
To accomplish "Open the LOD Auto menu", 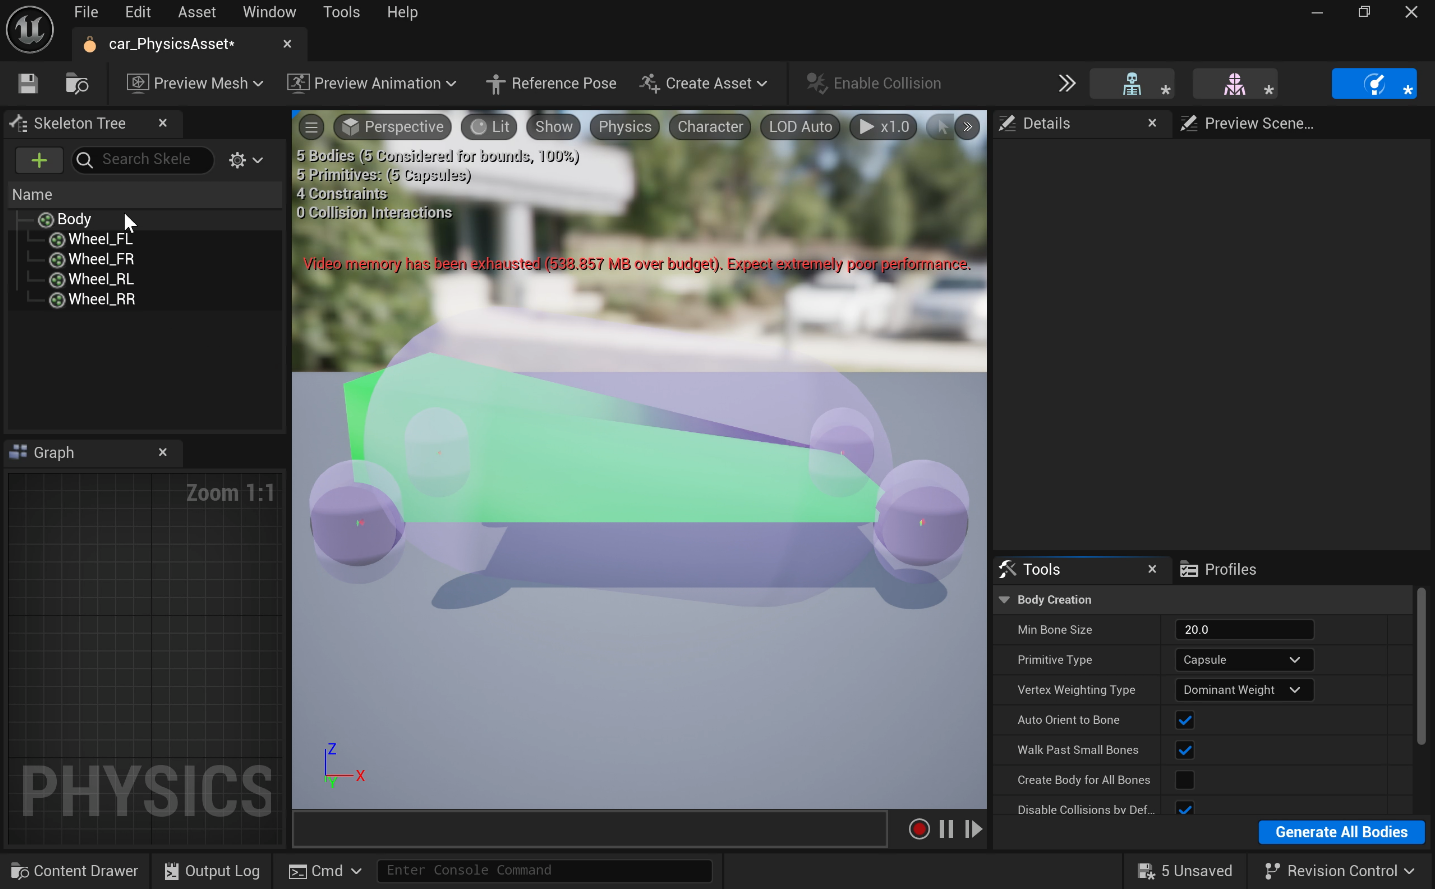I will pyautogui.click(x=800, y=127).
